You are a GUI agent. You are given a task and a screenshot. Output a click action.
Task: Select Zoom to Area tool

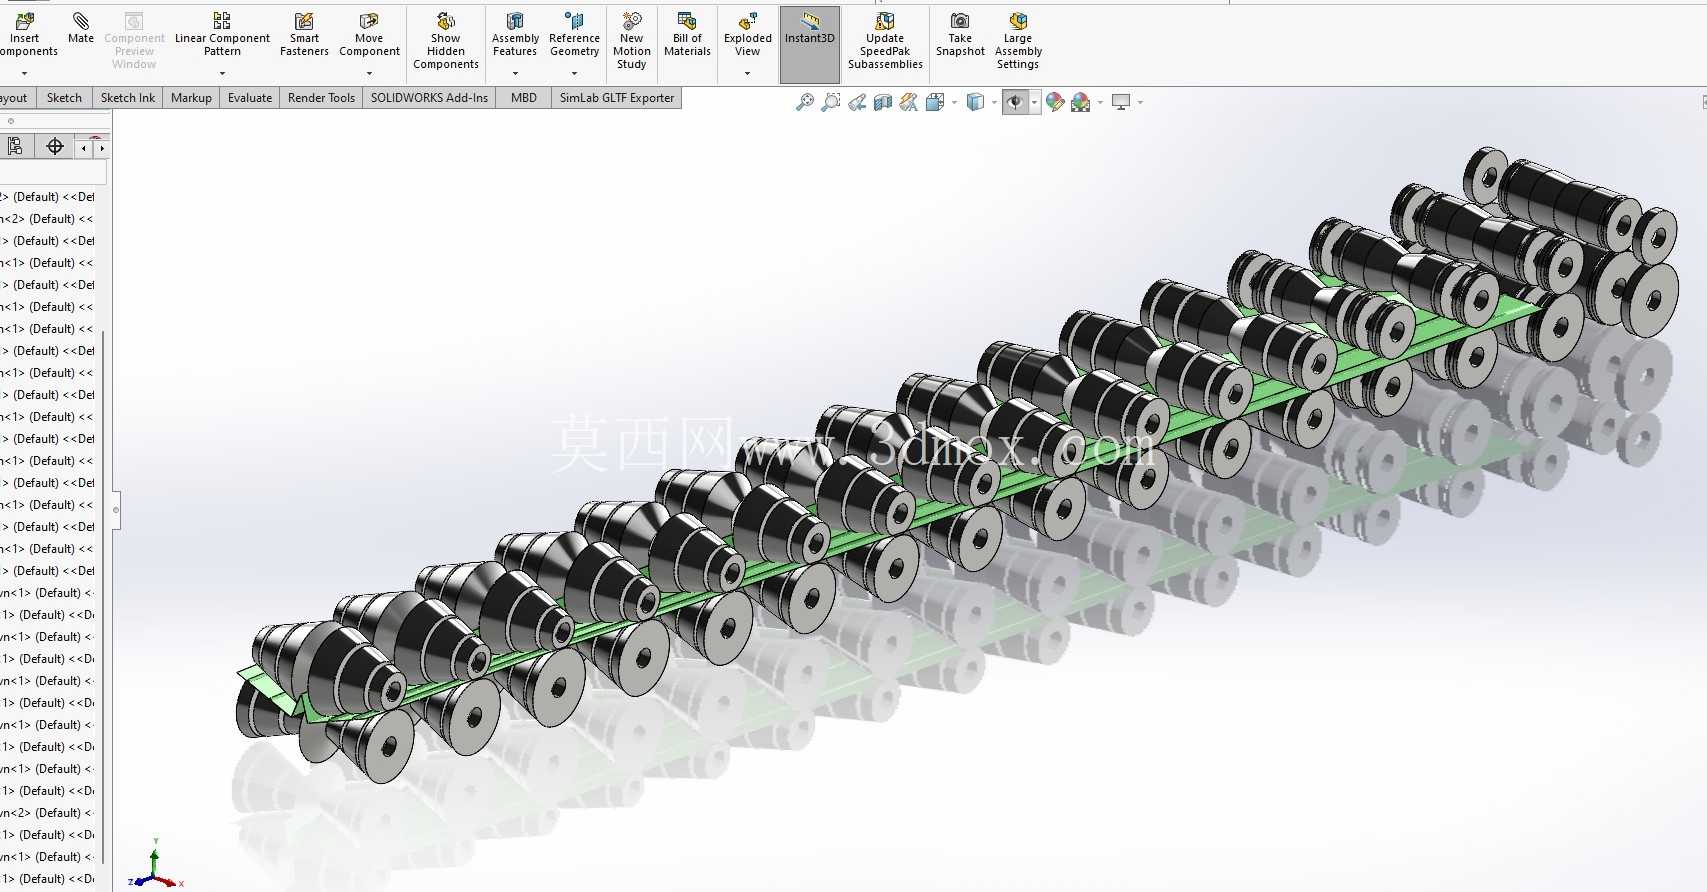click(830, 102)
